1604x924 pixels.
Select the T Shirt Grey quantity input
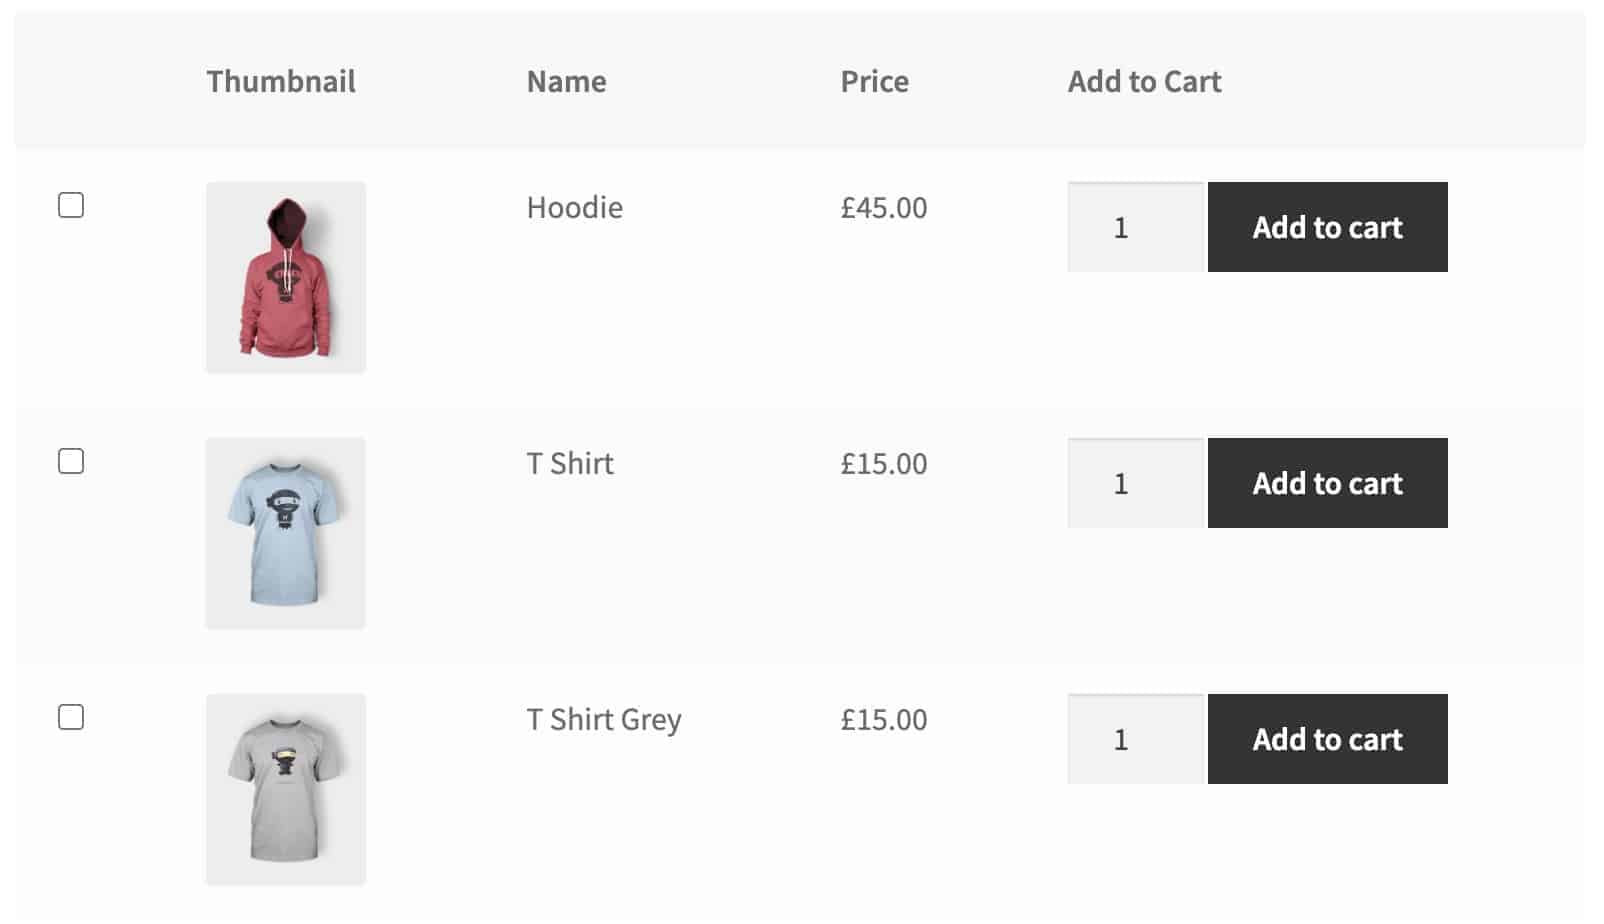1136,739
